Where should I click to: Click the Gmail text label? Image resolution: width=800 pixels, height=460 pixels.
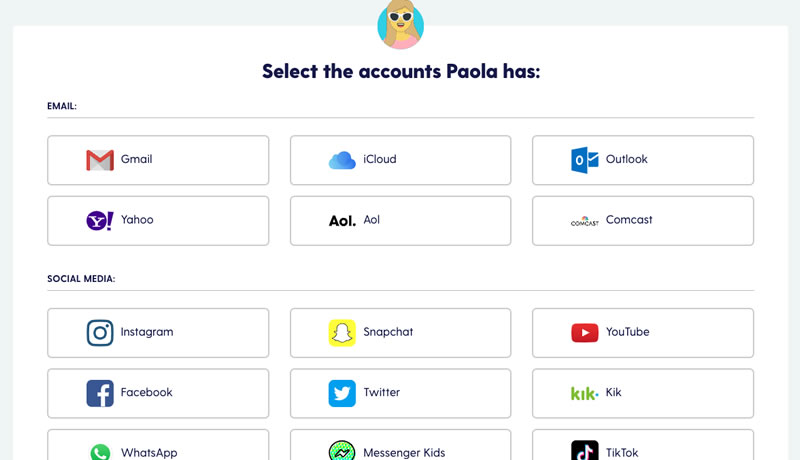coord(136,159)
